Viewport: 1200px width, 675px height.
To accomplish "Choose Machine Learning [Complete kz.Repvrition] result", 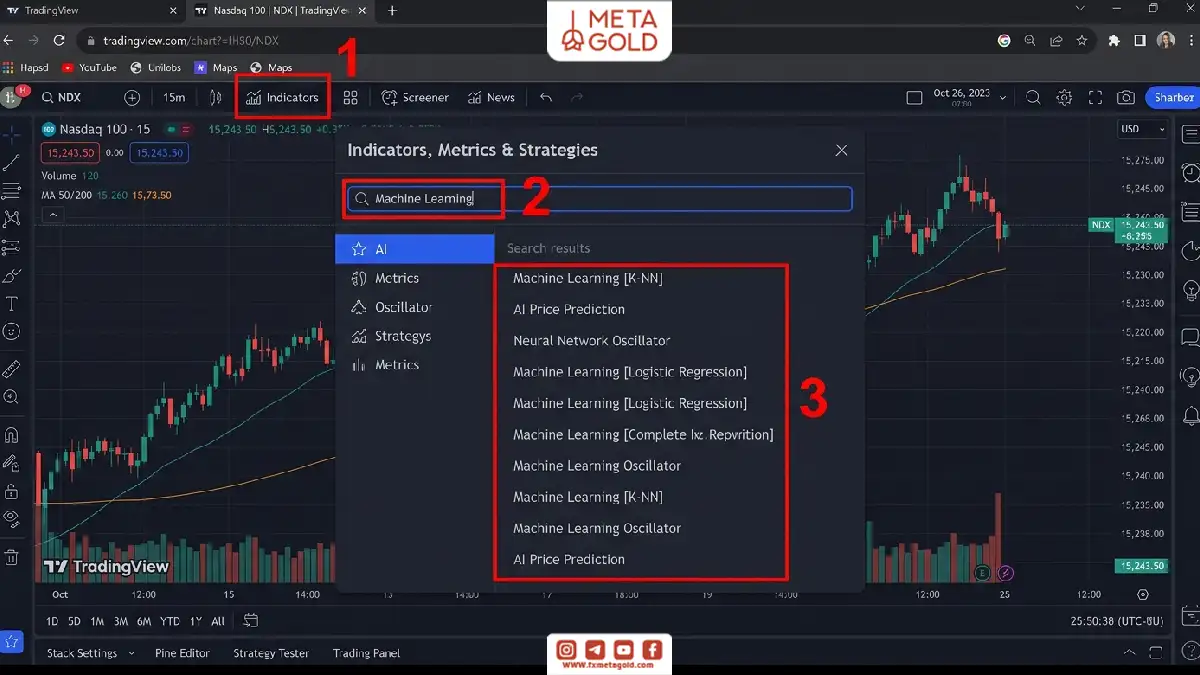I will tap(641, 434).
